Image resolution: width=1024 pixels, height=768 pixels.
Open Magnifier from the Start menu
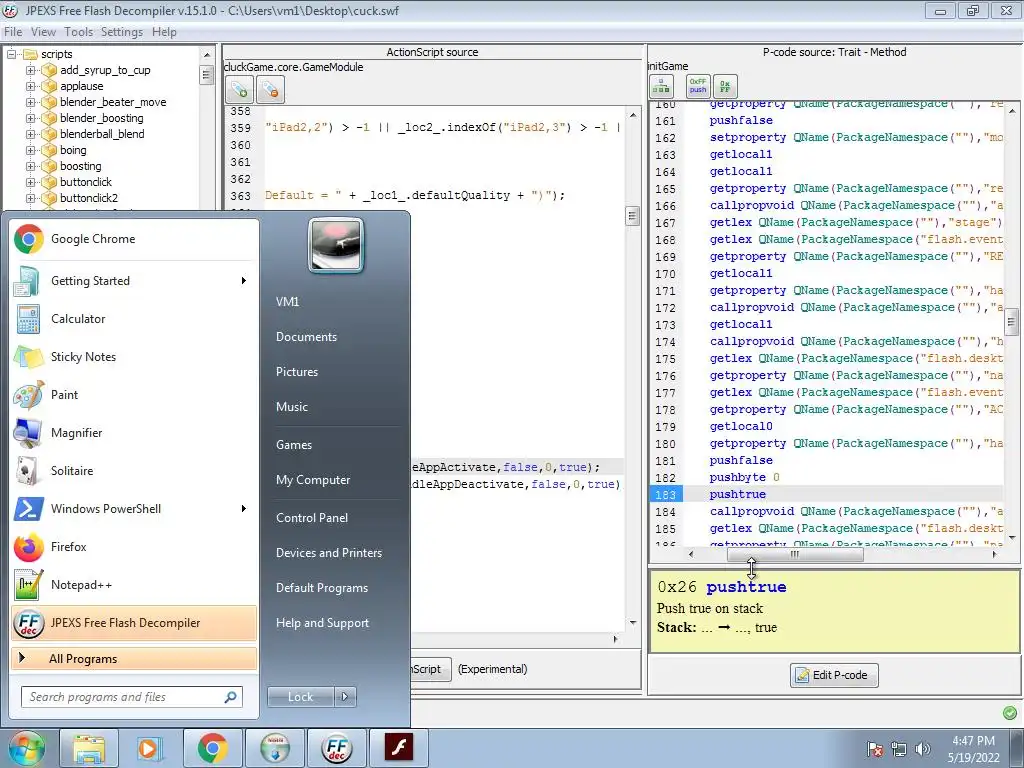[134, 432]
